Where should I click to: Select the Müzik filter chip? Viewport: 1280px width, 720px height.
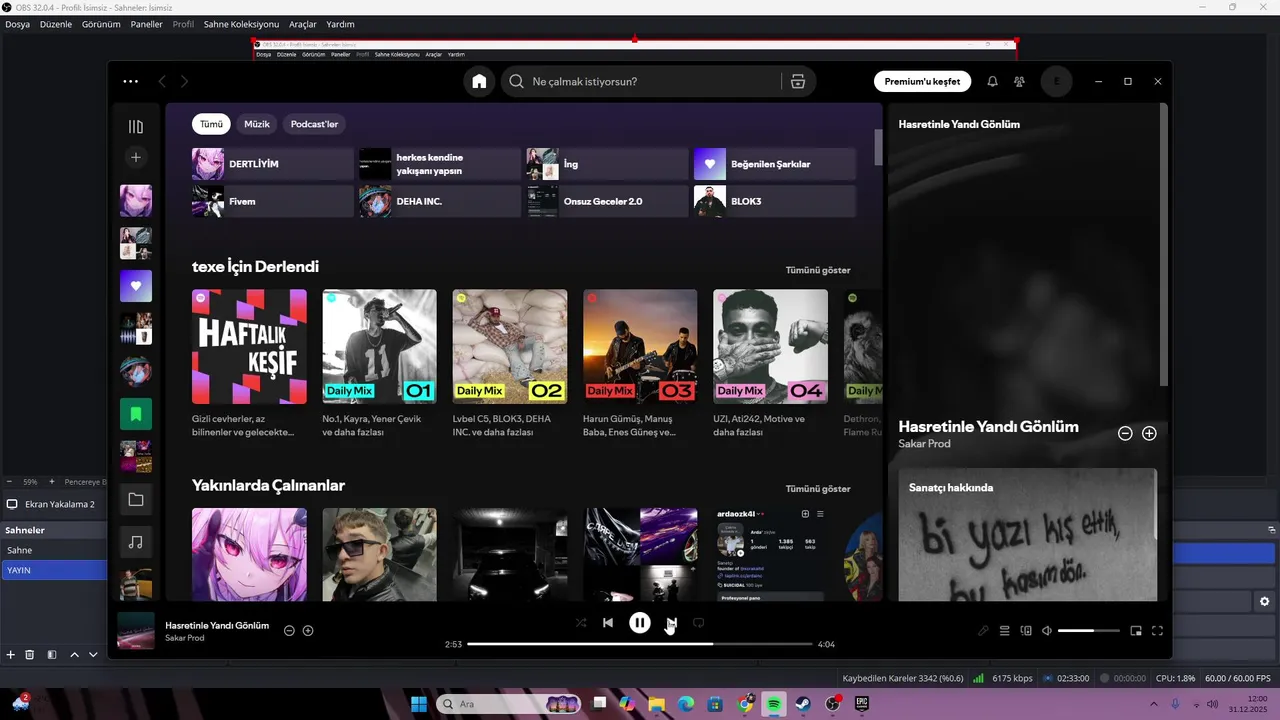click(257, 124)
